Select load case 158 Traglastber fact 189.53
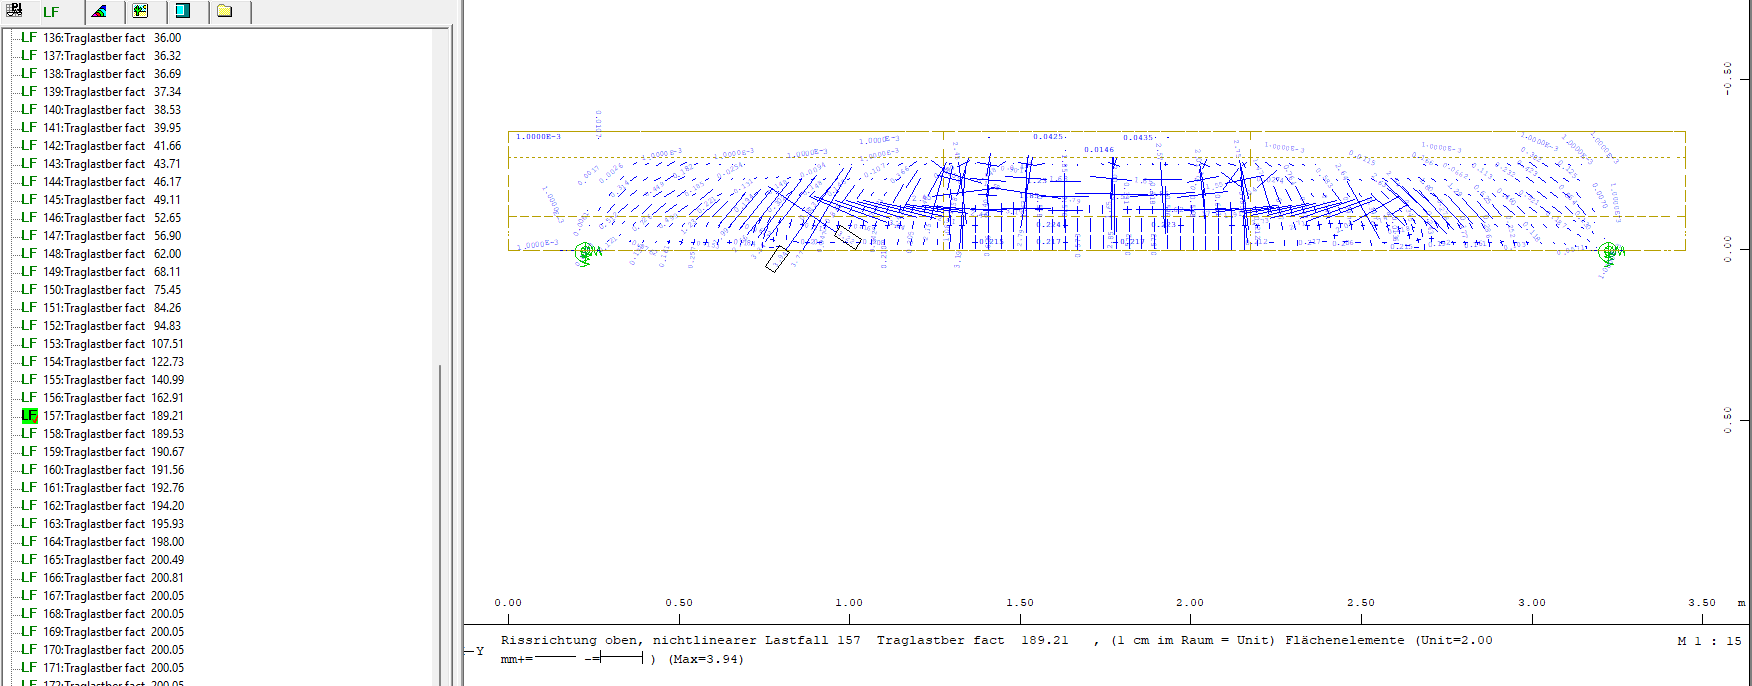1752x686 pixels. click(x=113, y=434)
